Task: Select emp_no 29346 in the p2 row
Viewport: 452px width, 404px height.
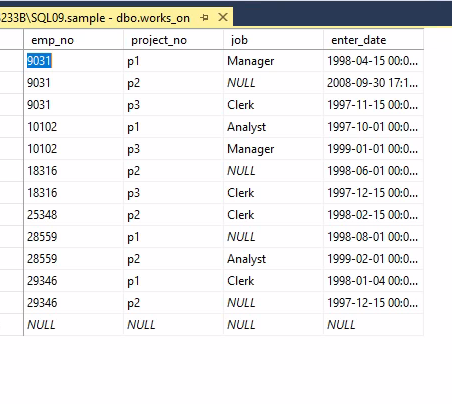Action: click(x=73, y=303)
